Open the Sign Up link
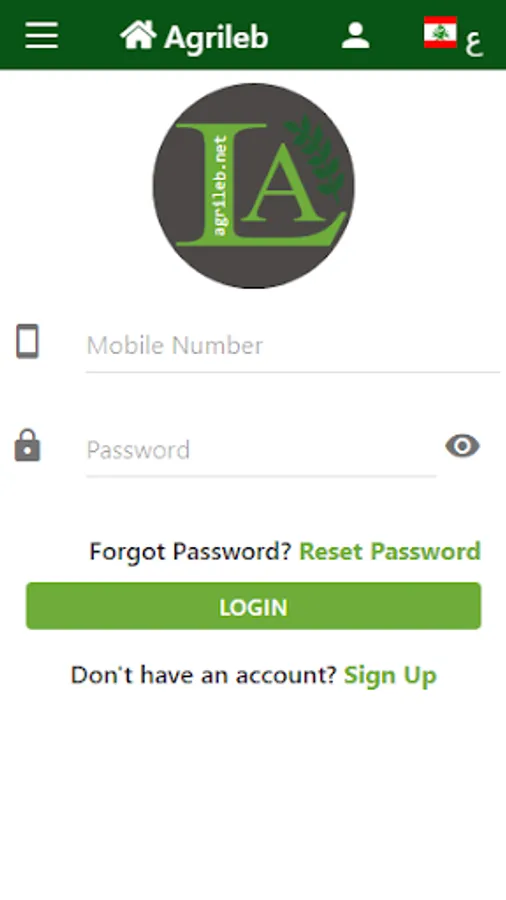Screen dimensions: 506x900 (x=390, y=676)
